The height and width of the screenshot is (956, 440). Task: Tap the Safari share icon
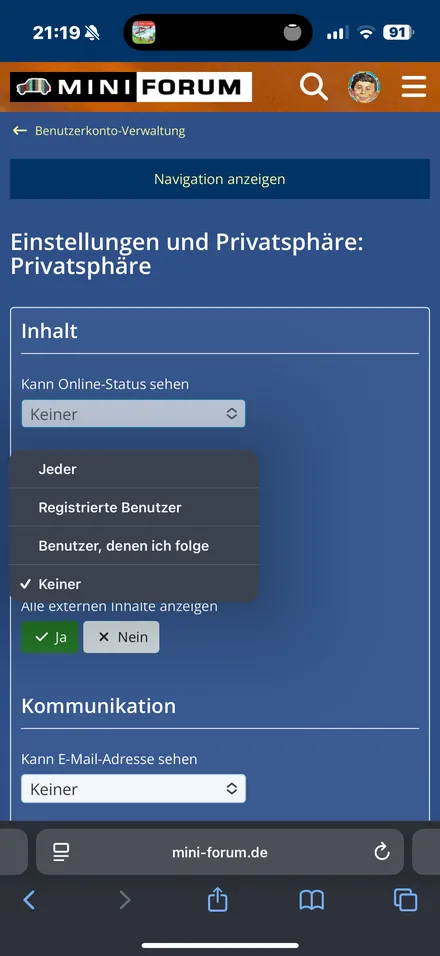pyautogui.click(x=218, y=899)
